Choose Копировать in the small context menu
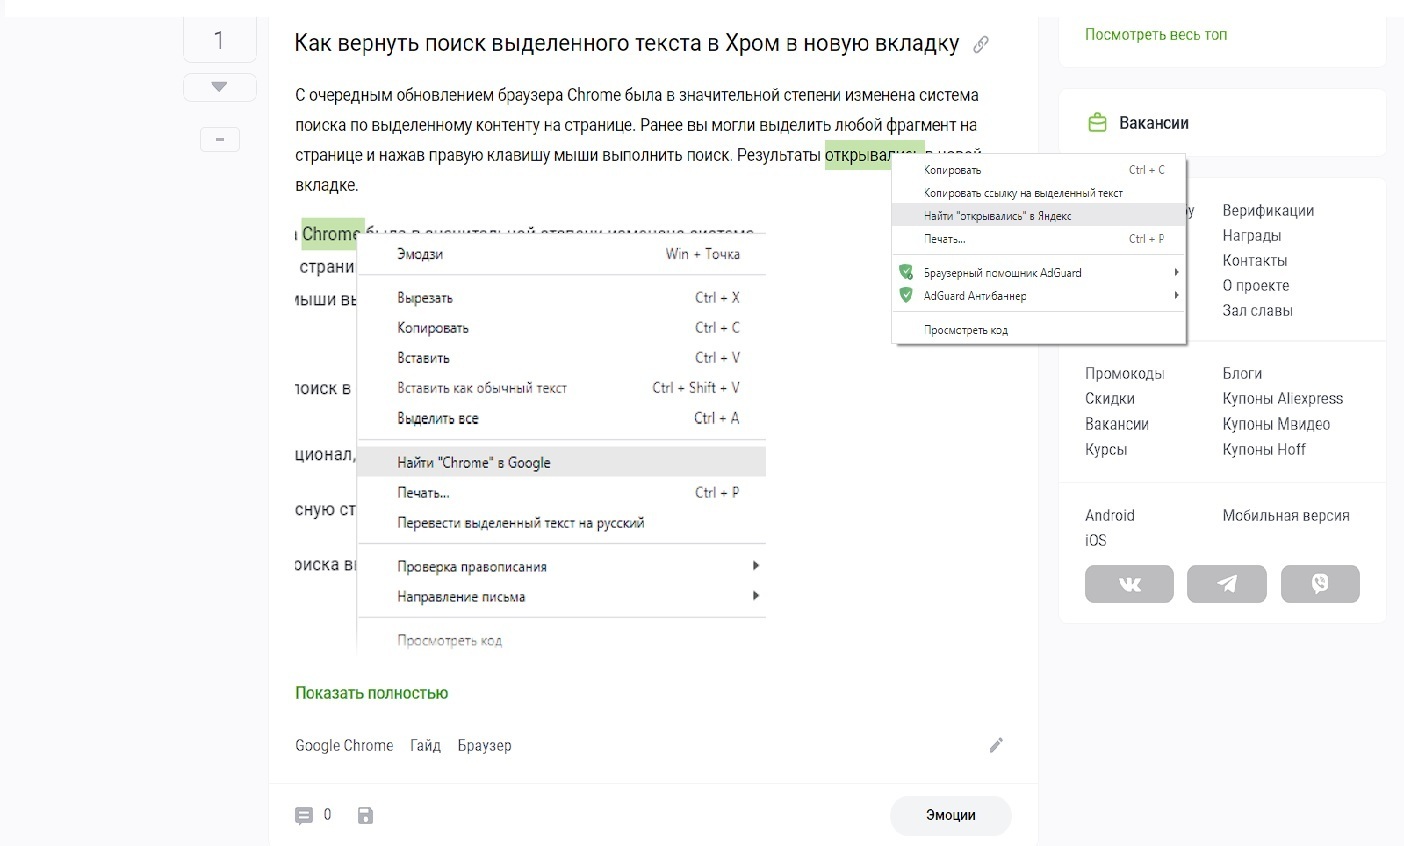The height and width of the screenshot is (846, 1404). pyautogui.click(x=1039, y=170)
